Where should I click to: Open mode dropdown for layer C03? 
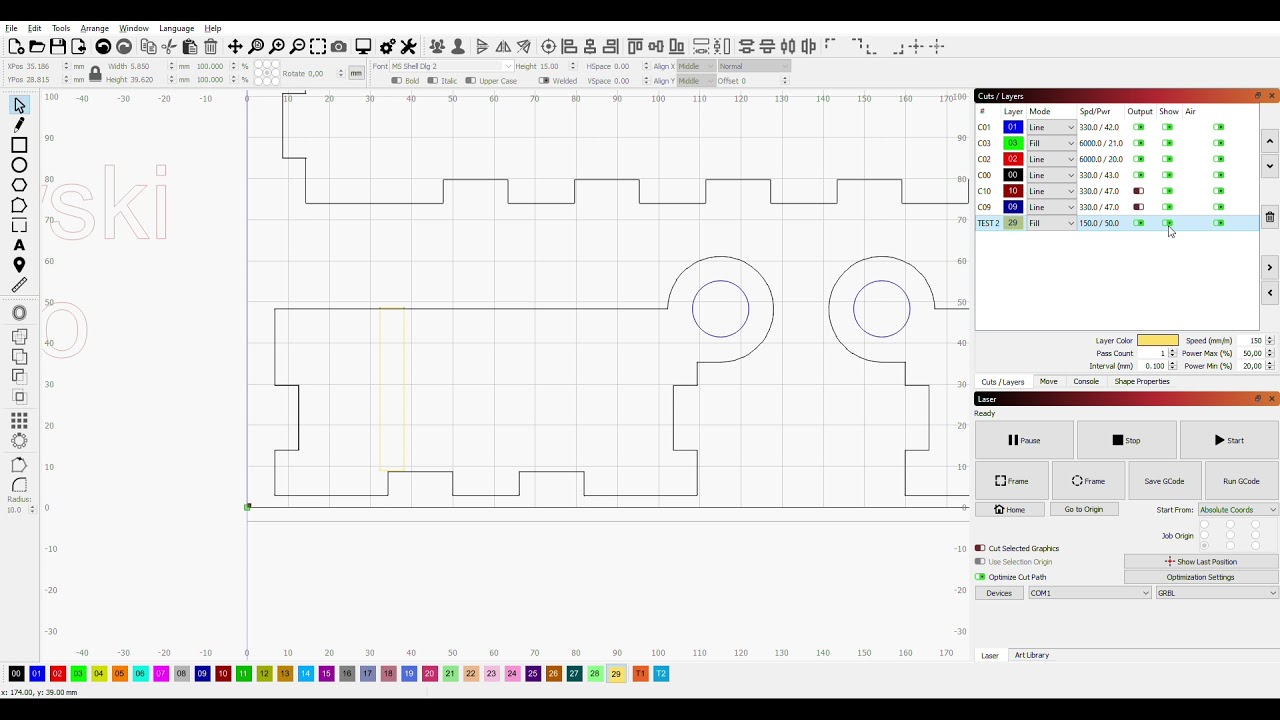pyautogui.click(x=1051, y=143)
